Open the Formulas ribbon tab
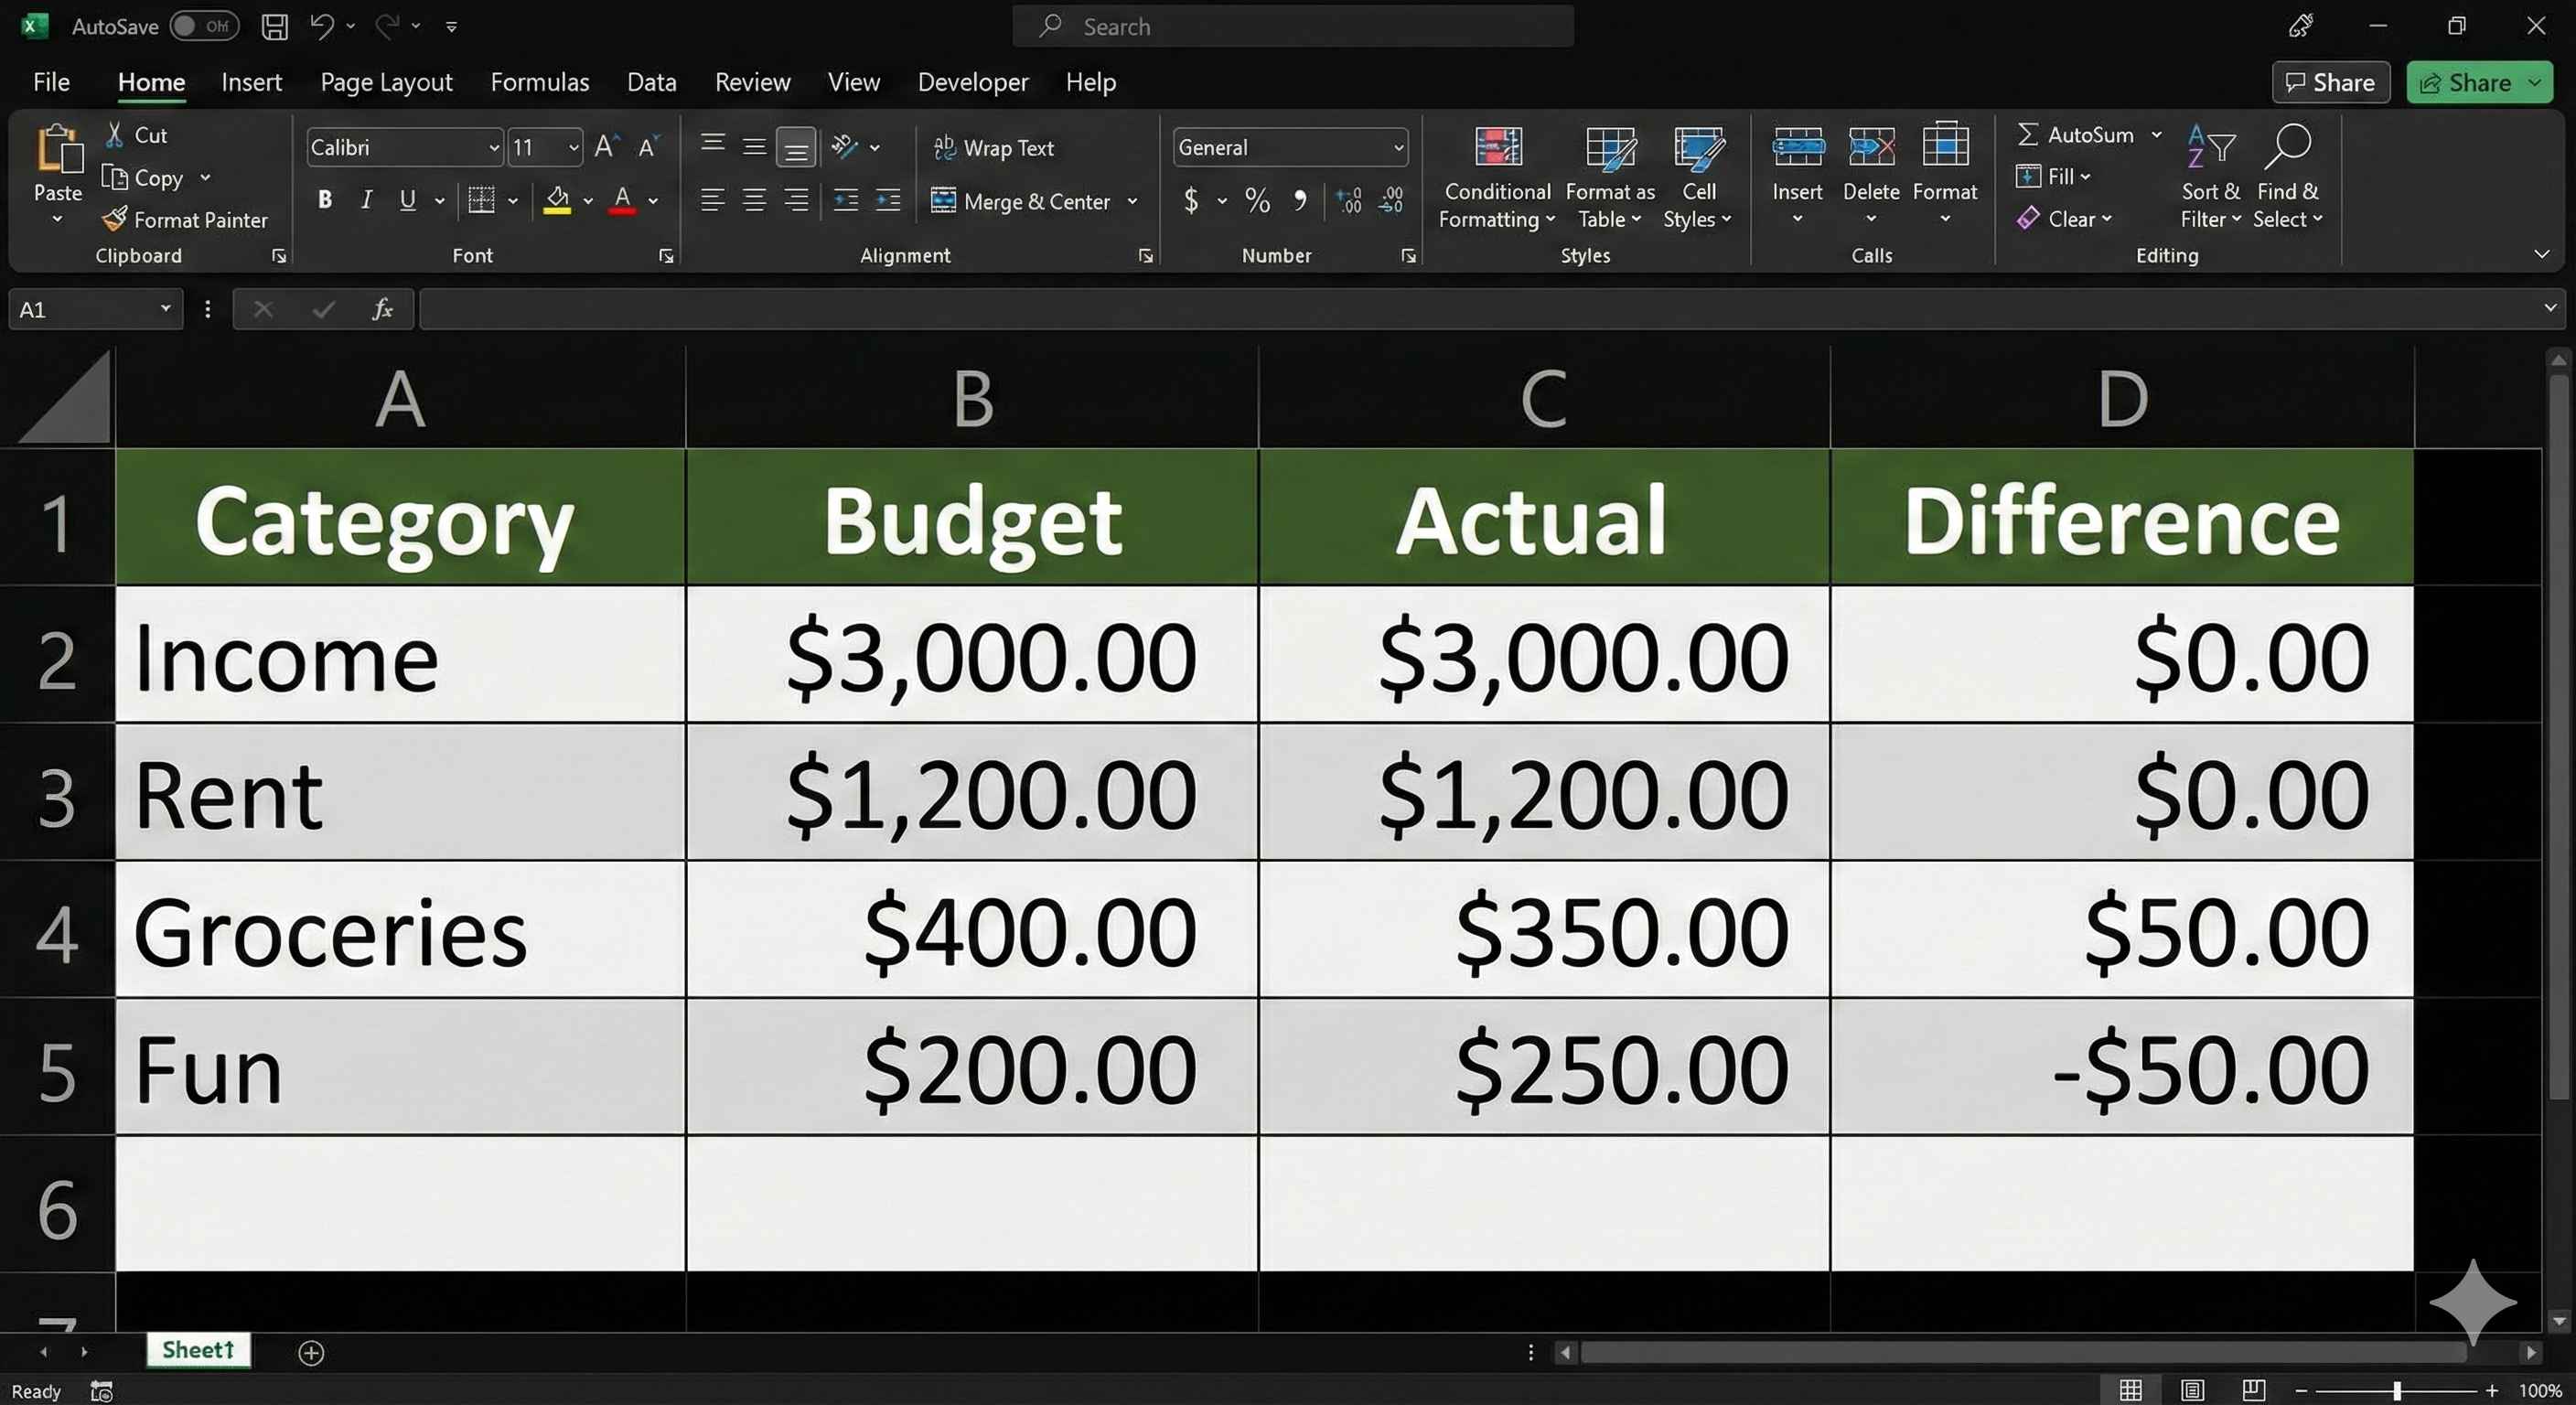This screenshot has width=2576, height=1405. click(x=539, y=82)
